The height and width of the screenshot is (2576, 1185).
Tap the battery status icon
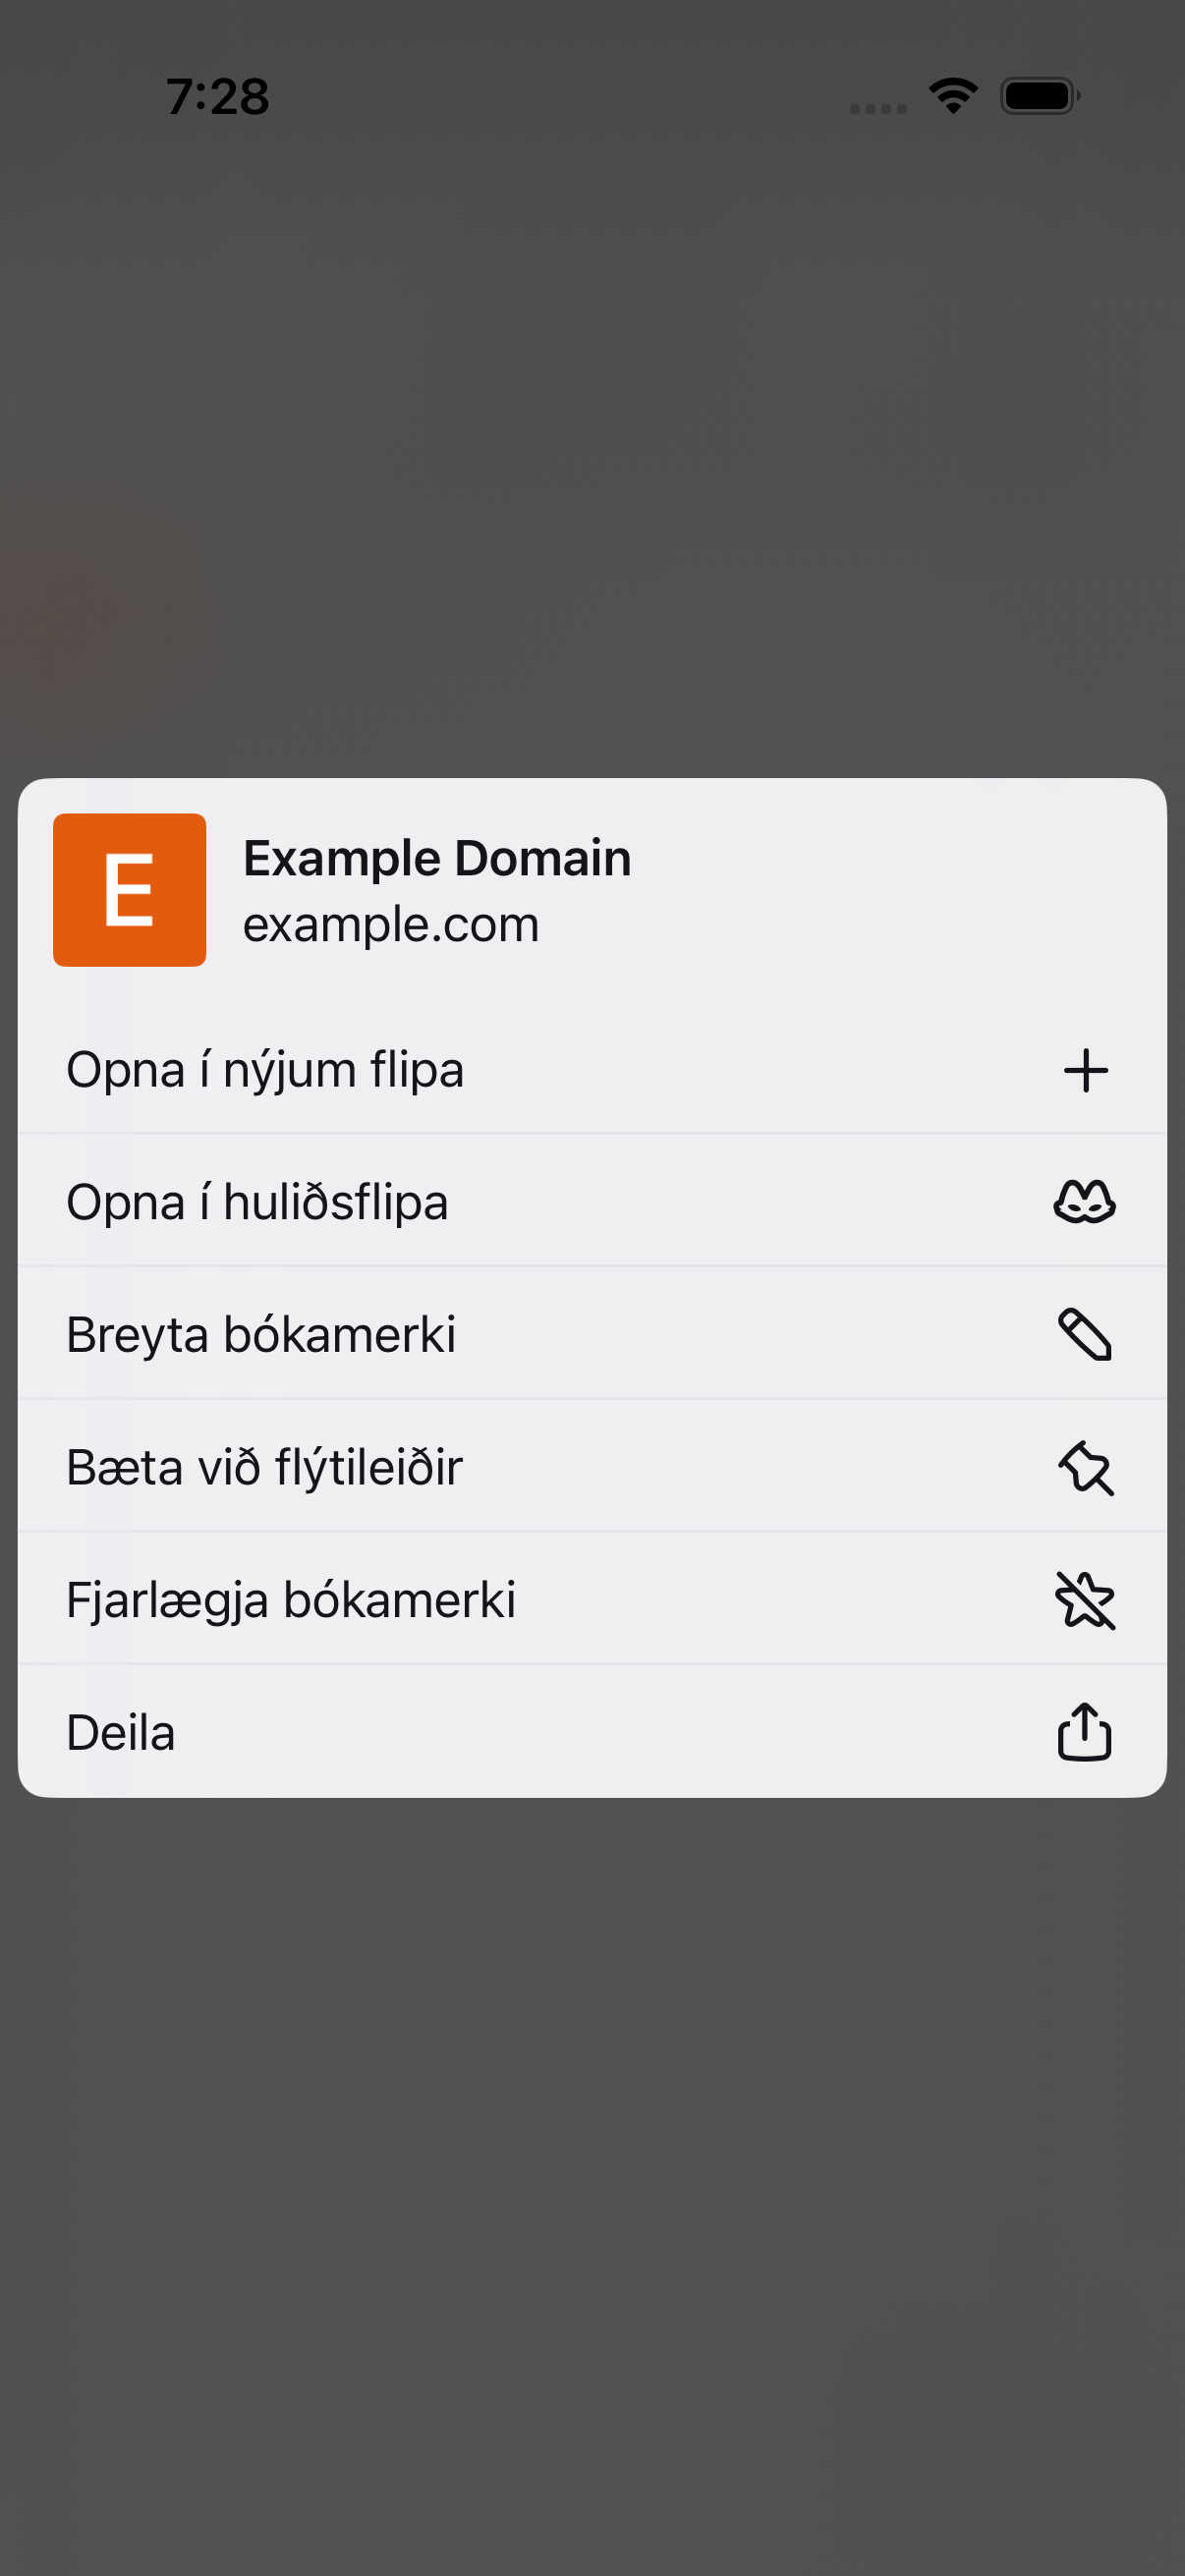pyautogui.click(x=1040, y=96)
